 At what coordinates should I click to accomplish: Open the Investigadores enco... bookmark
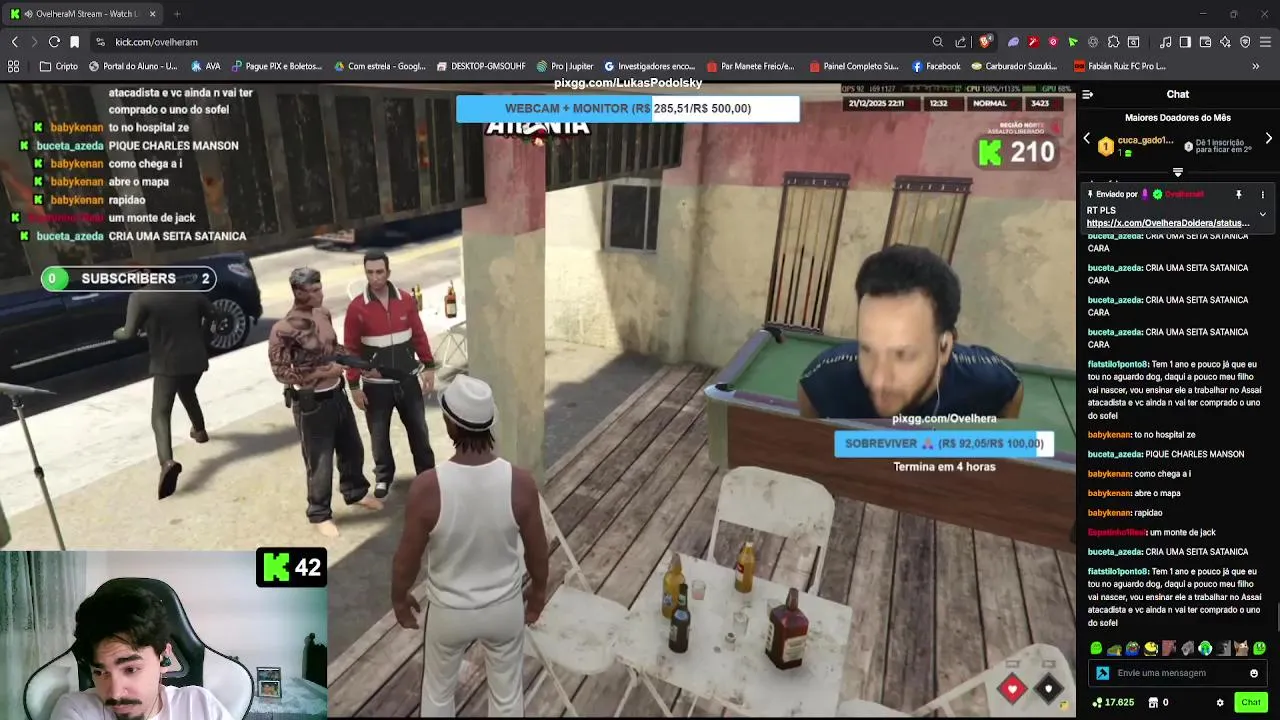click(650, 66)
